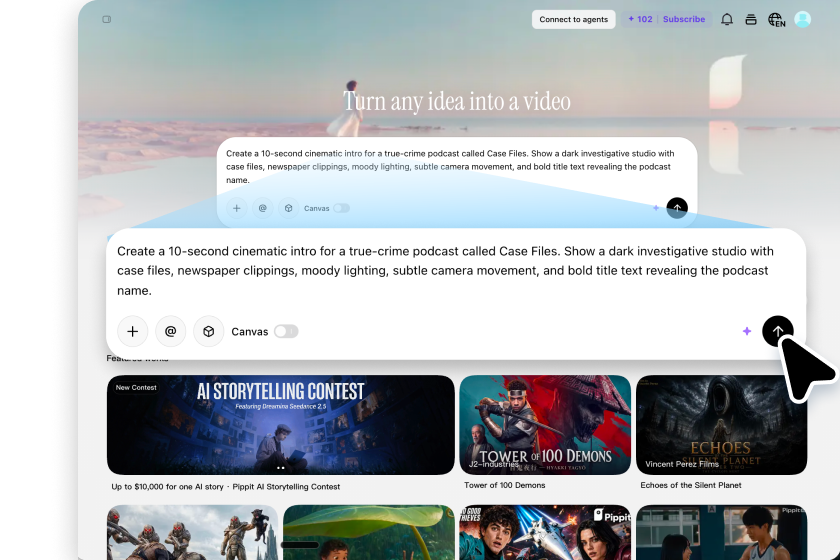Submit prompt with enlarged black arrow button

pos(777,331)
